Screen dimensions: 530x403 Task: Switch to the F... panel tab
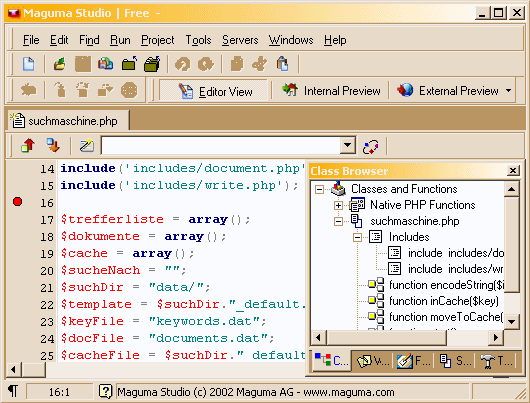(x=413, y=361)
